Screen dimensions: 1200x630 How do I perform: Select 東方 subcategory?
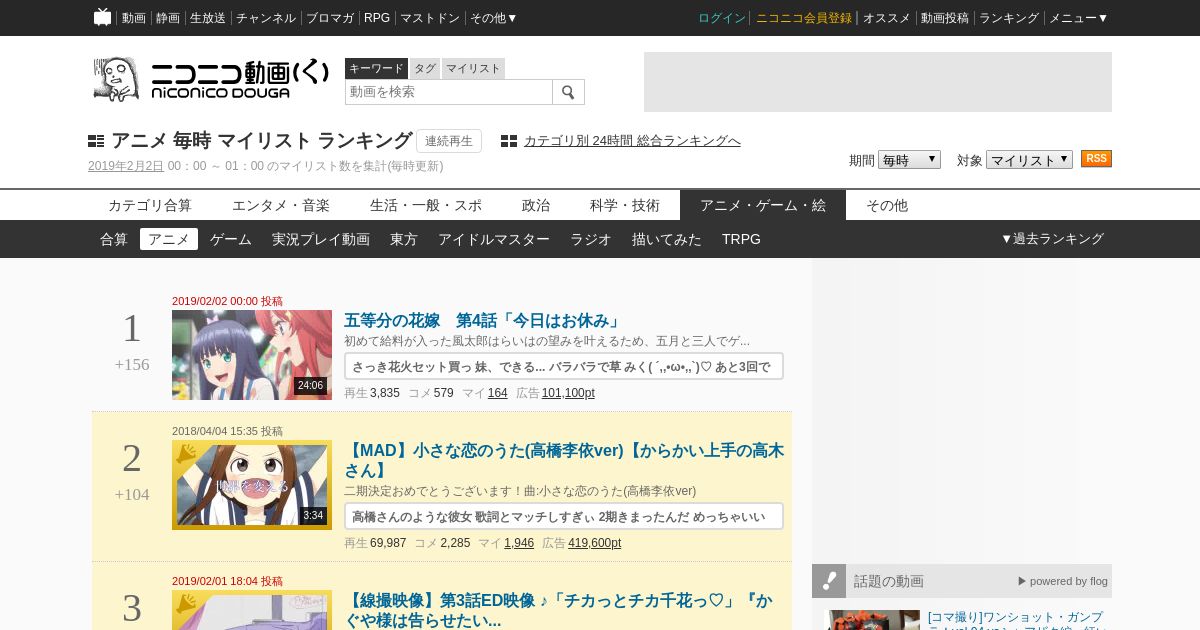click(x=404, y=239)
